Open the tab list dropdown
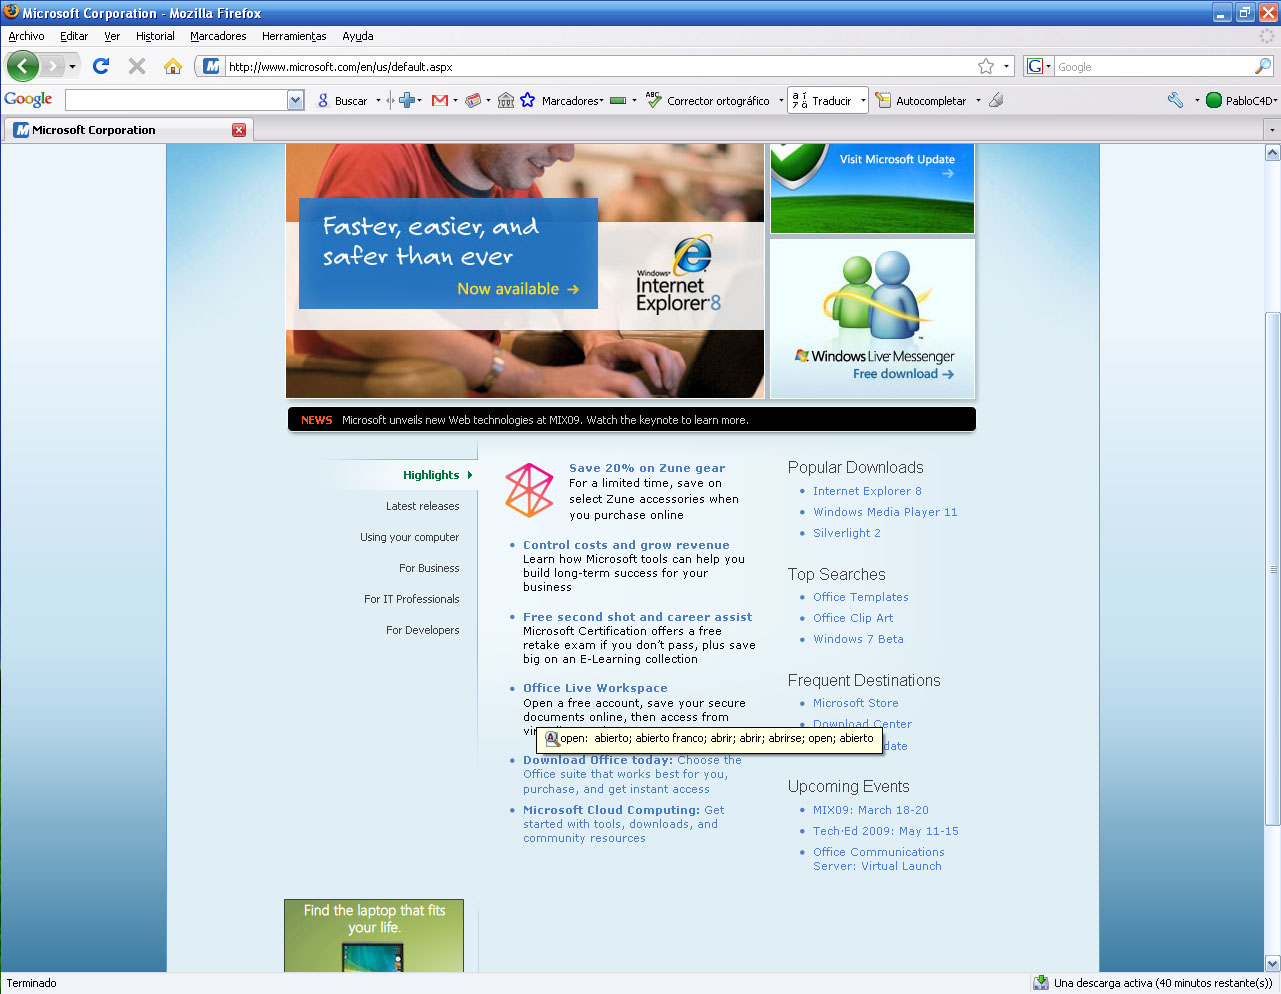Viewport: 1281px width, 994px height. point(1272,130)
